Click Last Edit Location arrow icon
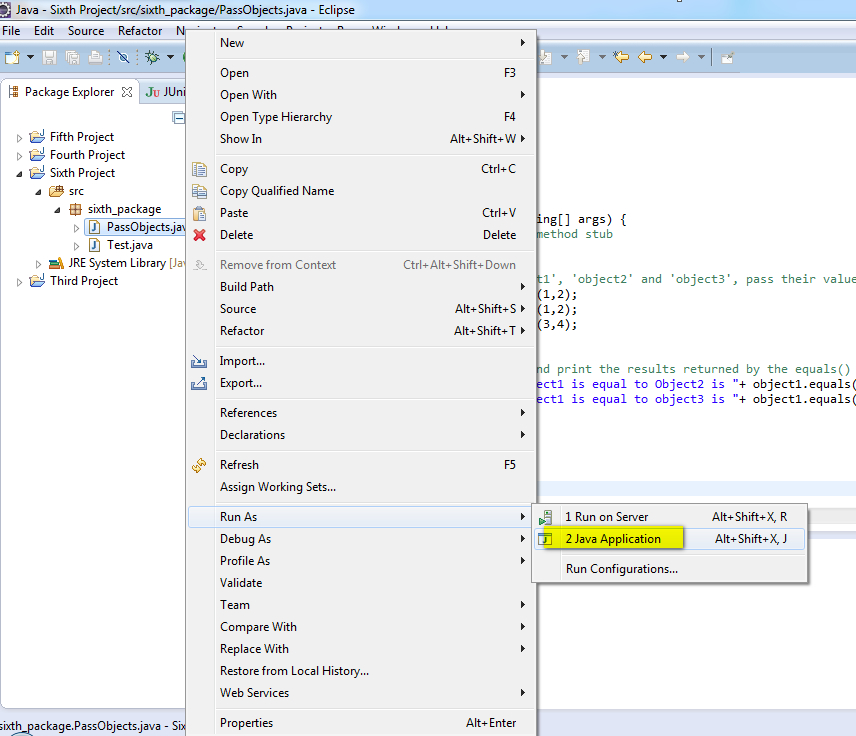 click(x=621, y=57)
